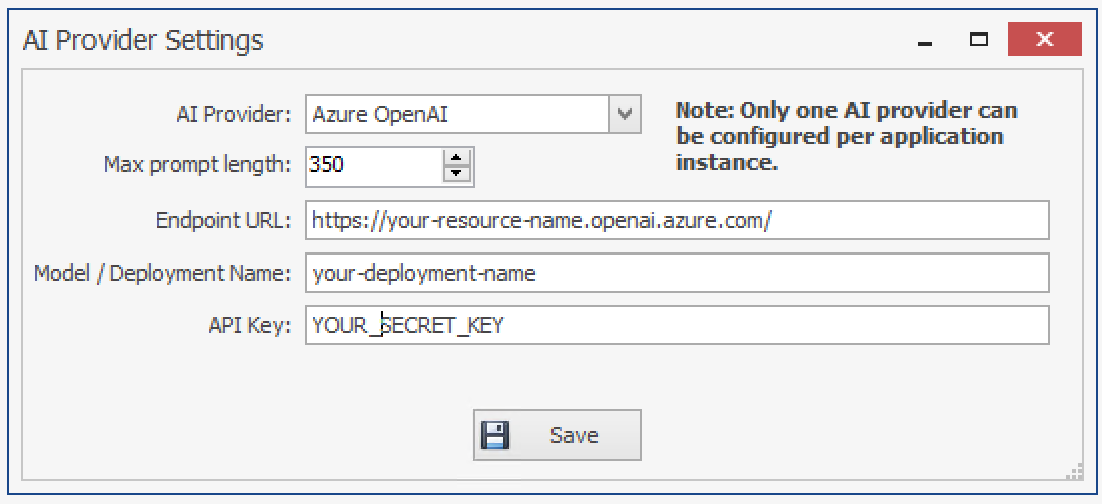Click into the Endpoint URL field
Viewport: 1102px width, 504px height.
677,220
